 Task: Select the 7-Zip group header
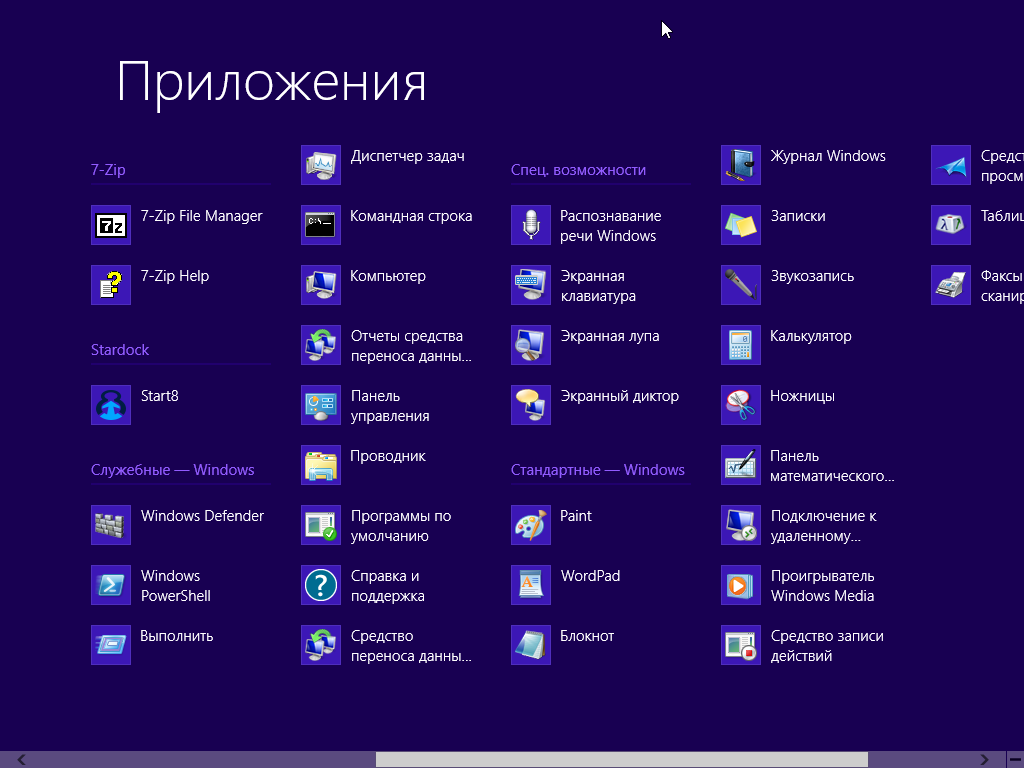click(x=108, y=170)
